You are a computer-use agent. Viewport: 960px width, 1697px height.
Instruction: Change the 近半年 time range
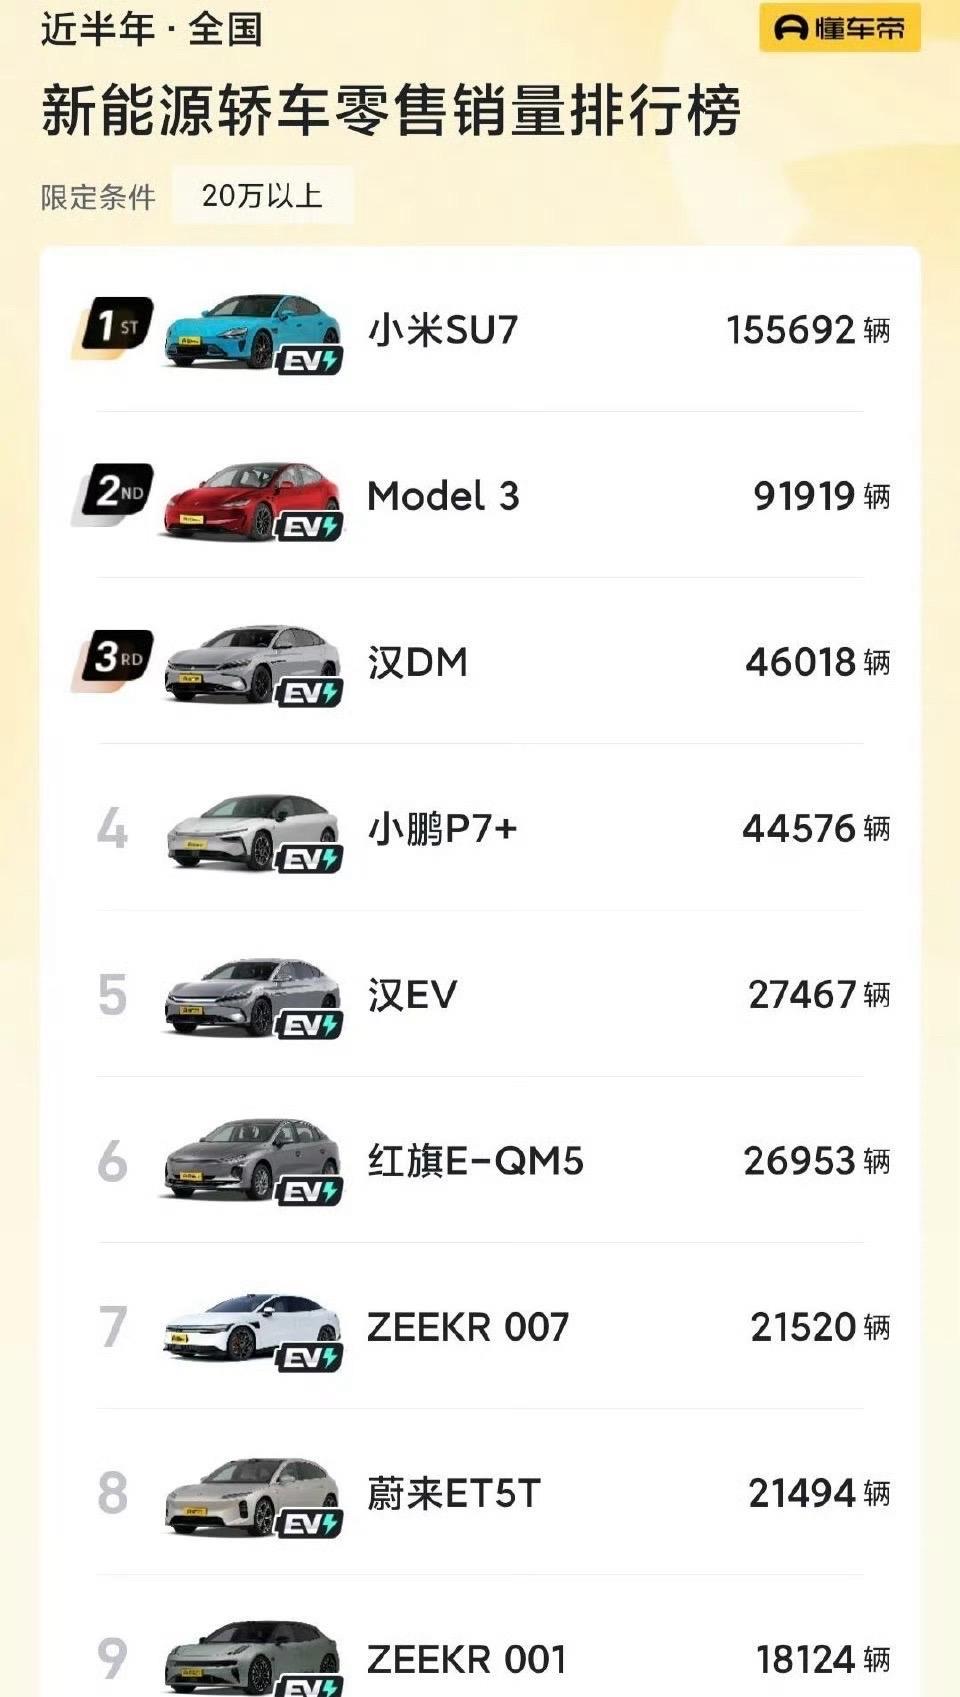[x=97, y=29]
